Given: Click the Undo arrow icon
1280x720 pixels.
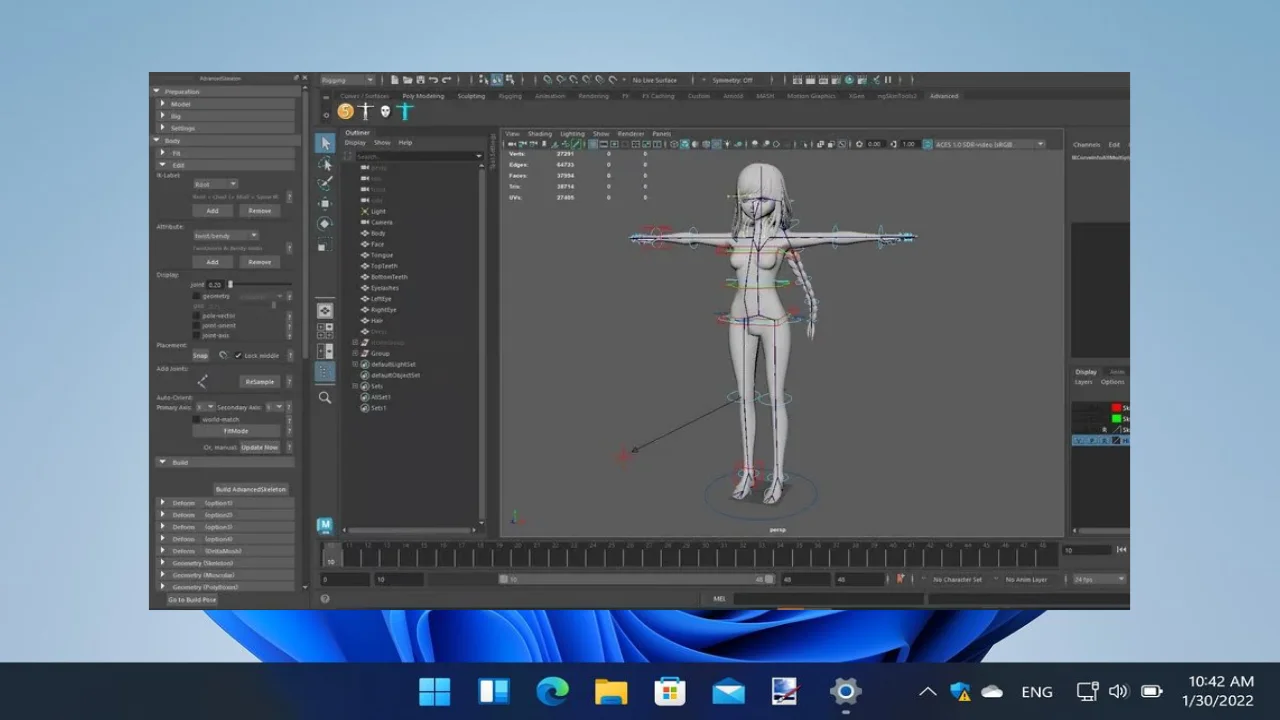Looking at the screenshot, I should tap(434, 80).
